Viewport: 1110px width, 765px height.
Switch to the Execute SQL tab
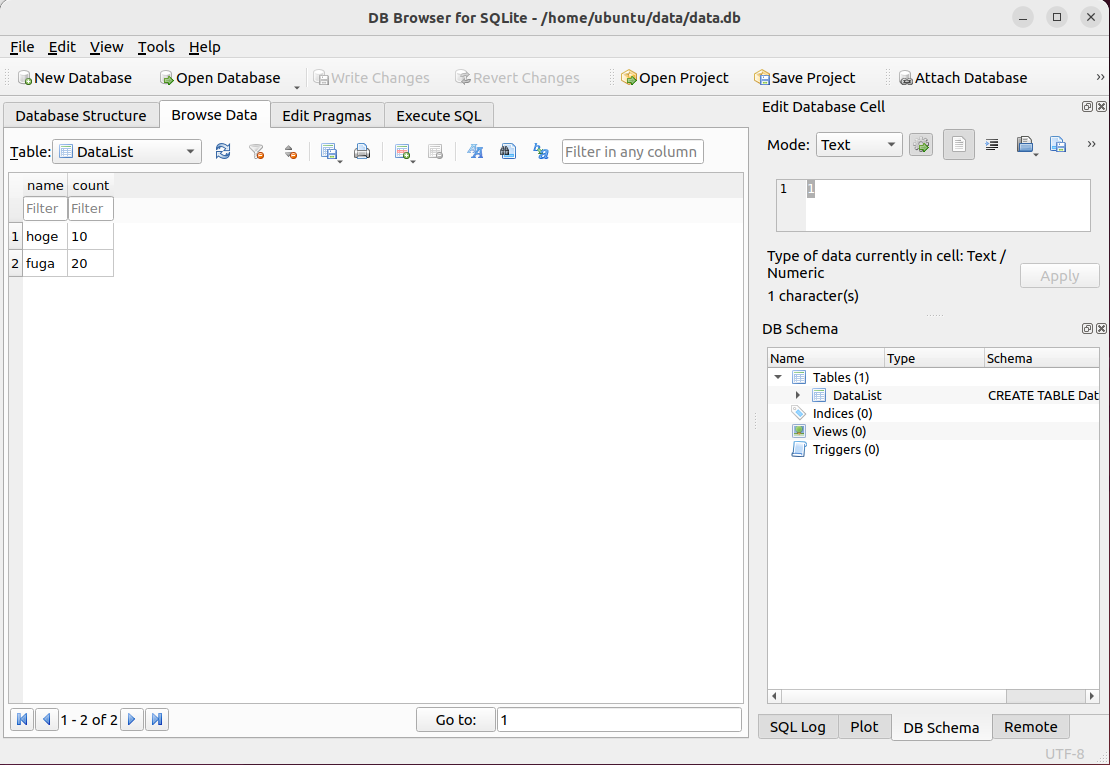pyautogui.click(x=438, y=115)
